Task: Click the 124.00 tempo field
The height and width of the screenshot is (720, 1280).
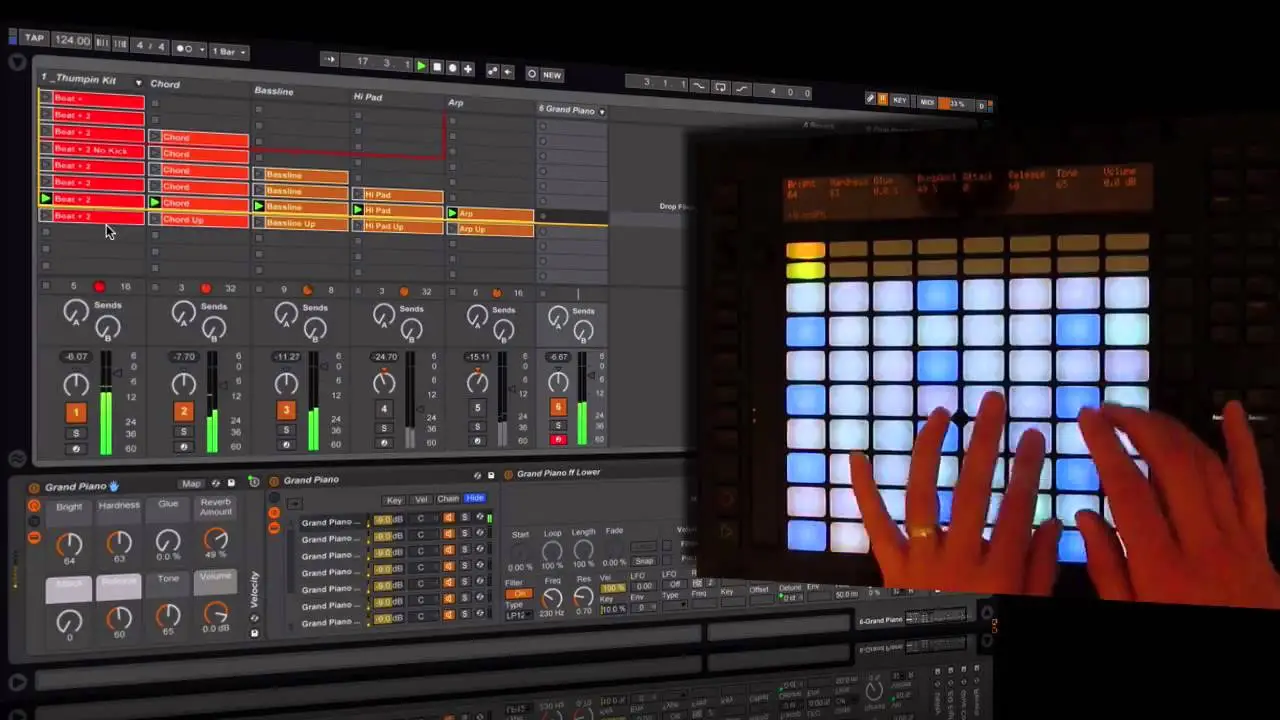Action: tap(72, 40)
